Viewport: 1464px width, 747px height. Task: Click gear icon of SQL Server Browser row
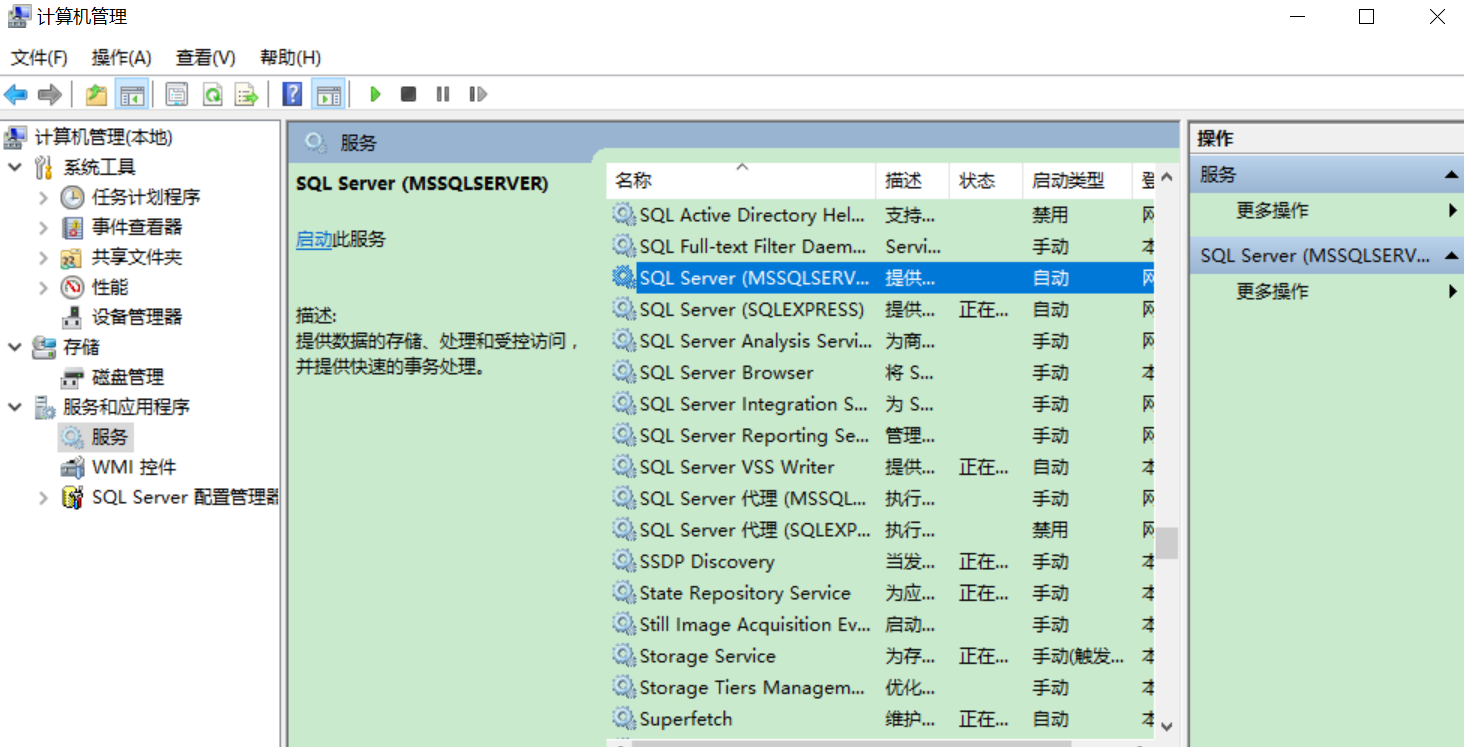tap(624, 372)
